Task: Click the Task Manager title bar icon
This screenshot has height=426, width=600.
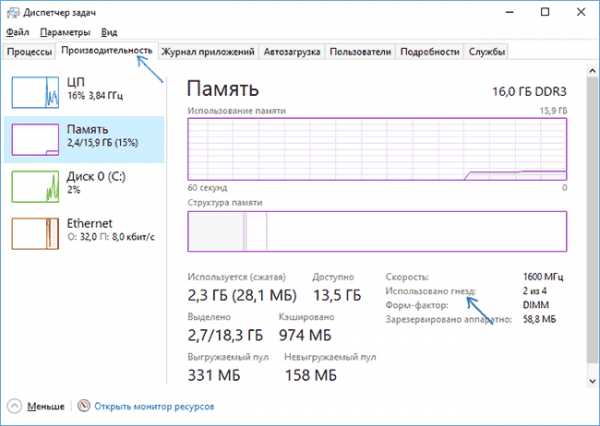Action: (11, 12)
